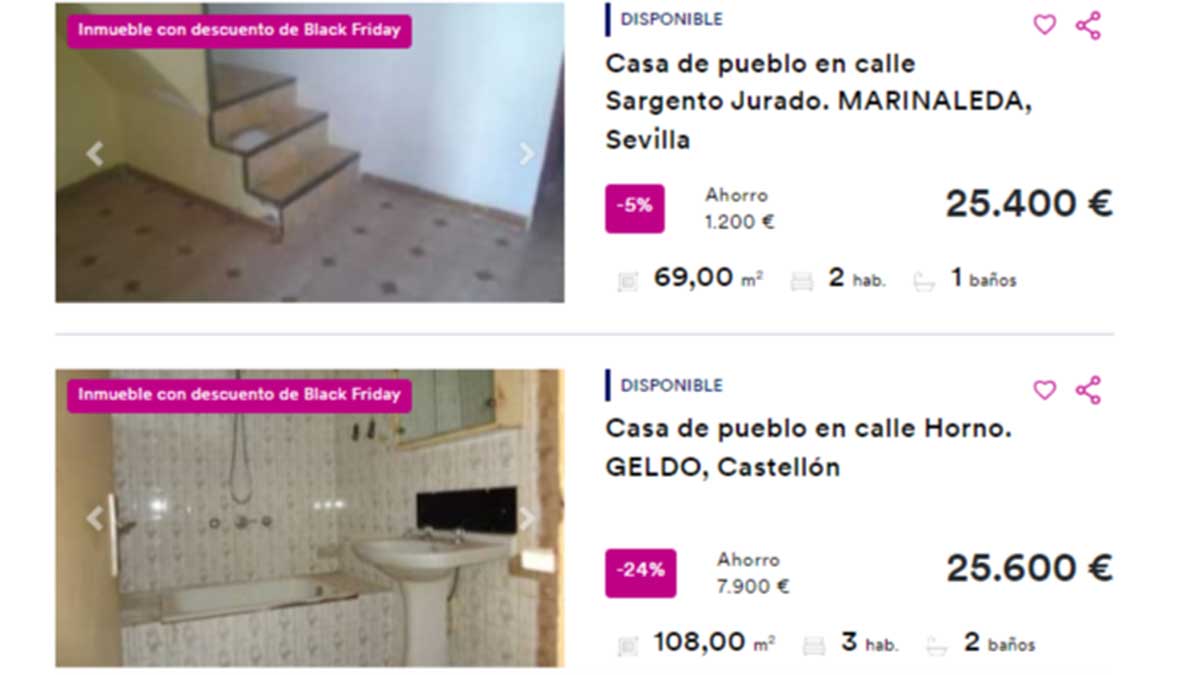This screenshot has height=675, width=1200.
Task: Click the 108,00 m² surface detail
Action: coord(697,644)
